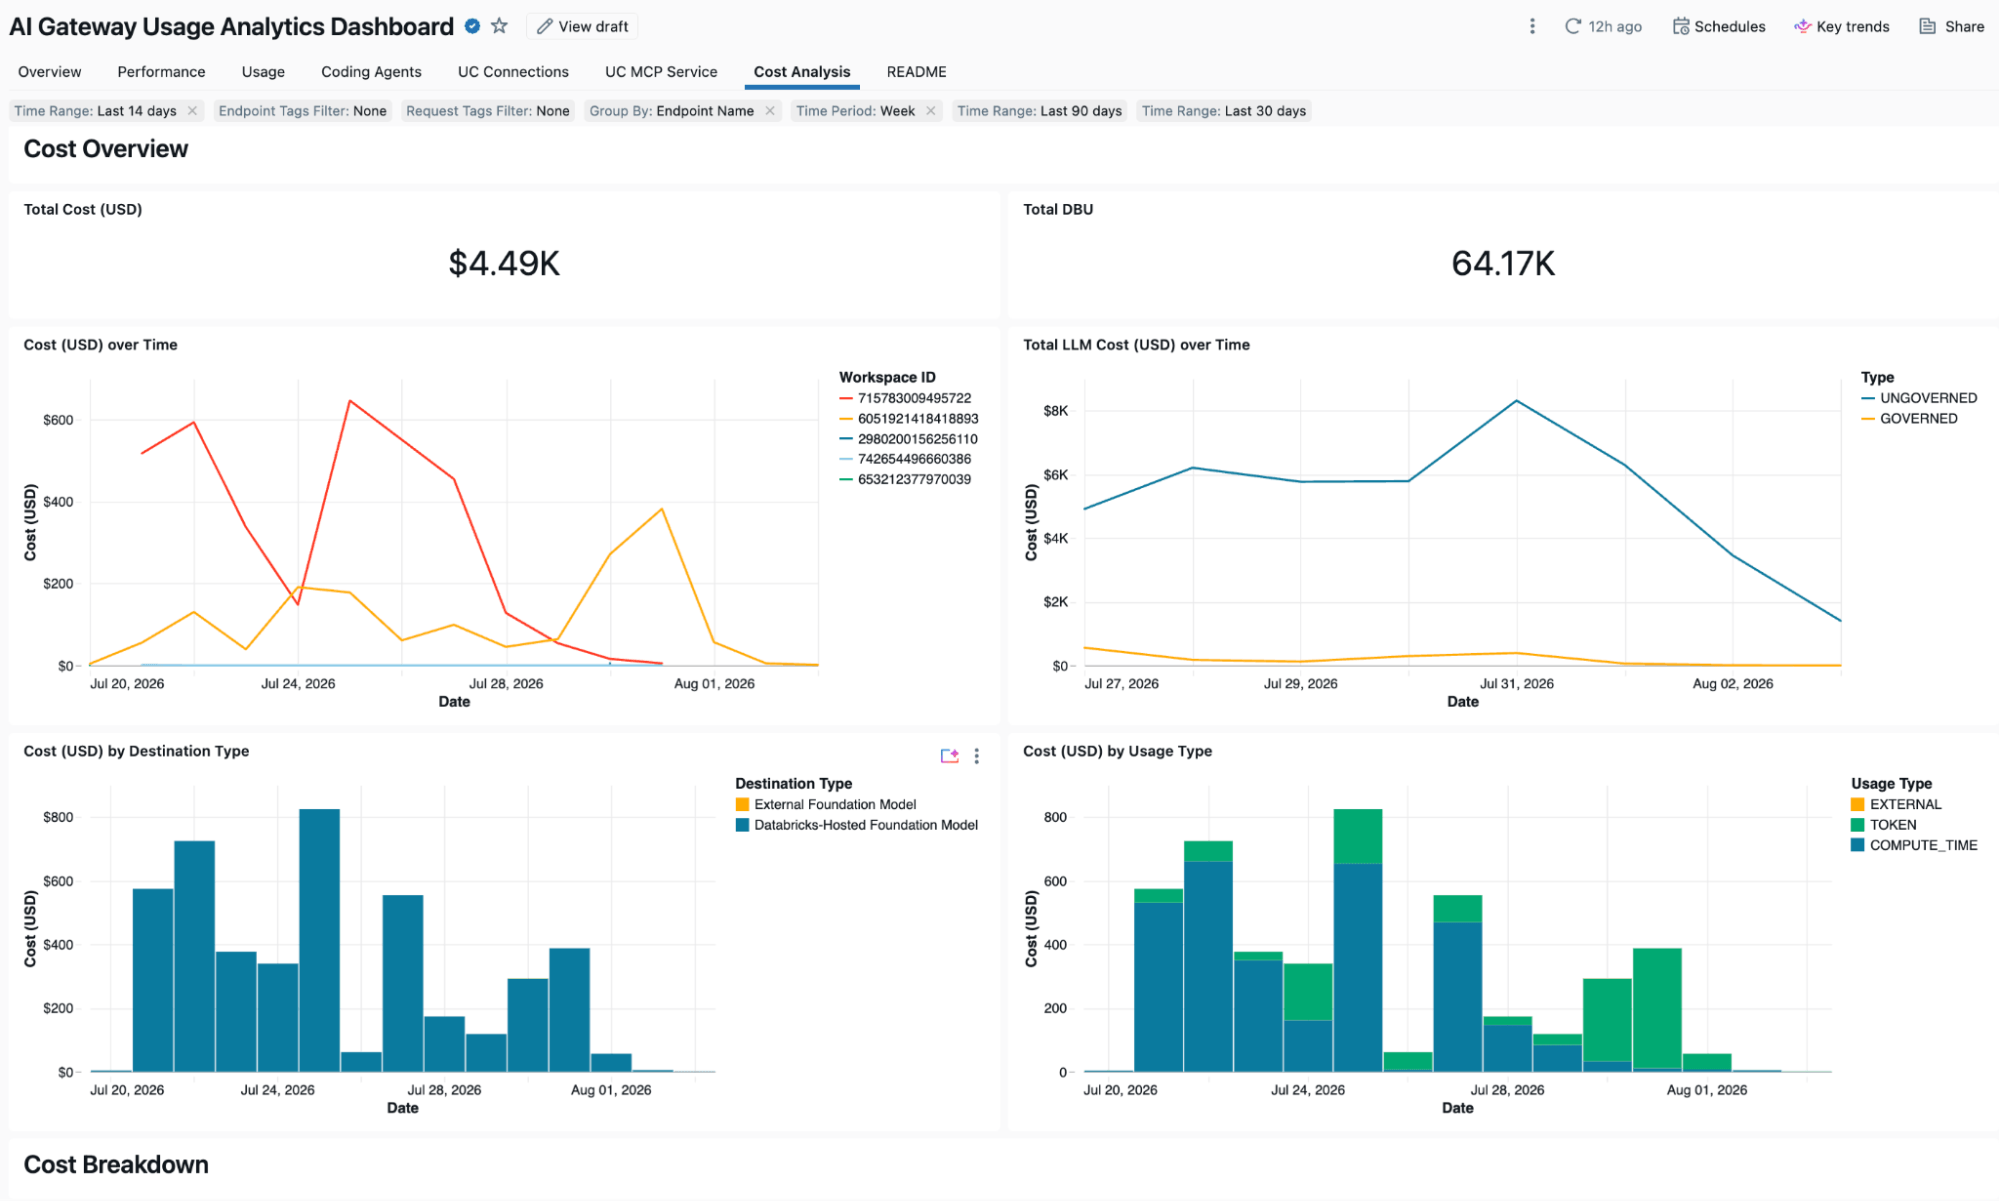
Task: Toggle workspace 2980200156256110 legend entry
Action: pyautogui.click(x=908, y=439)
